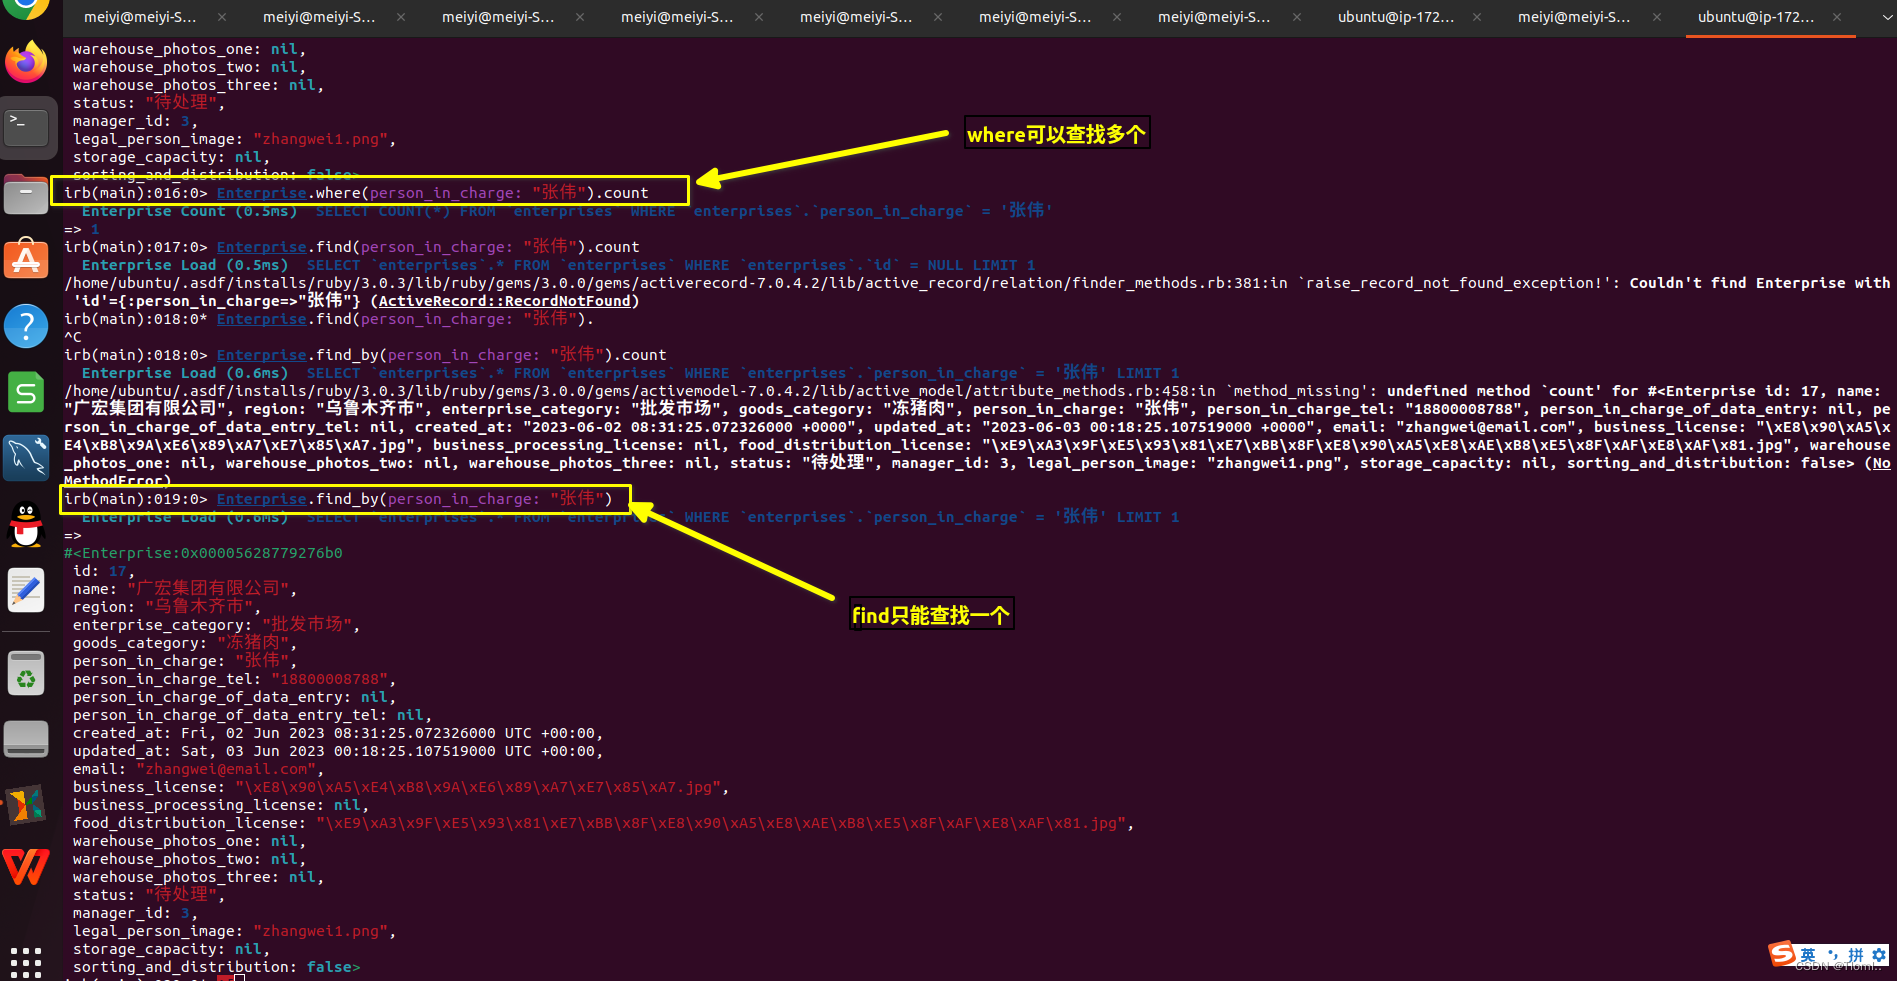The width and height of the screenshot is (1897, 981).
Task: Click the ActiveRecord::RecordNotFound link
Action: [504, 300]
